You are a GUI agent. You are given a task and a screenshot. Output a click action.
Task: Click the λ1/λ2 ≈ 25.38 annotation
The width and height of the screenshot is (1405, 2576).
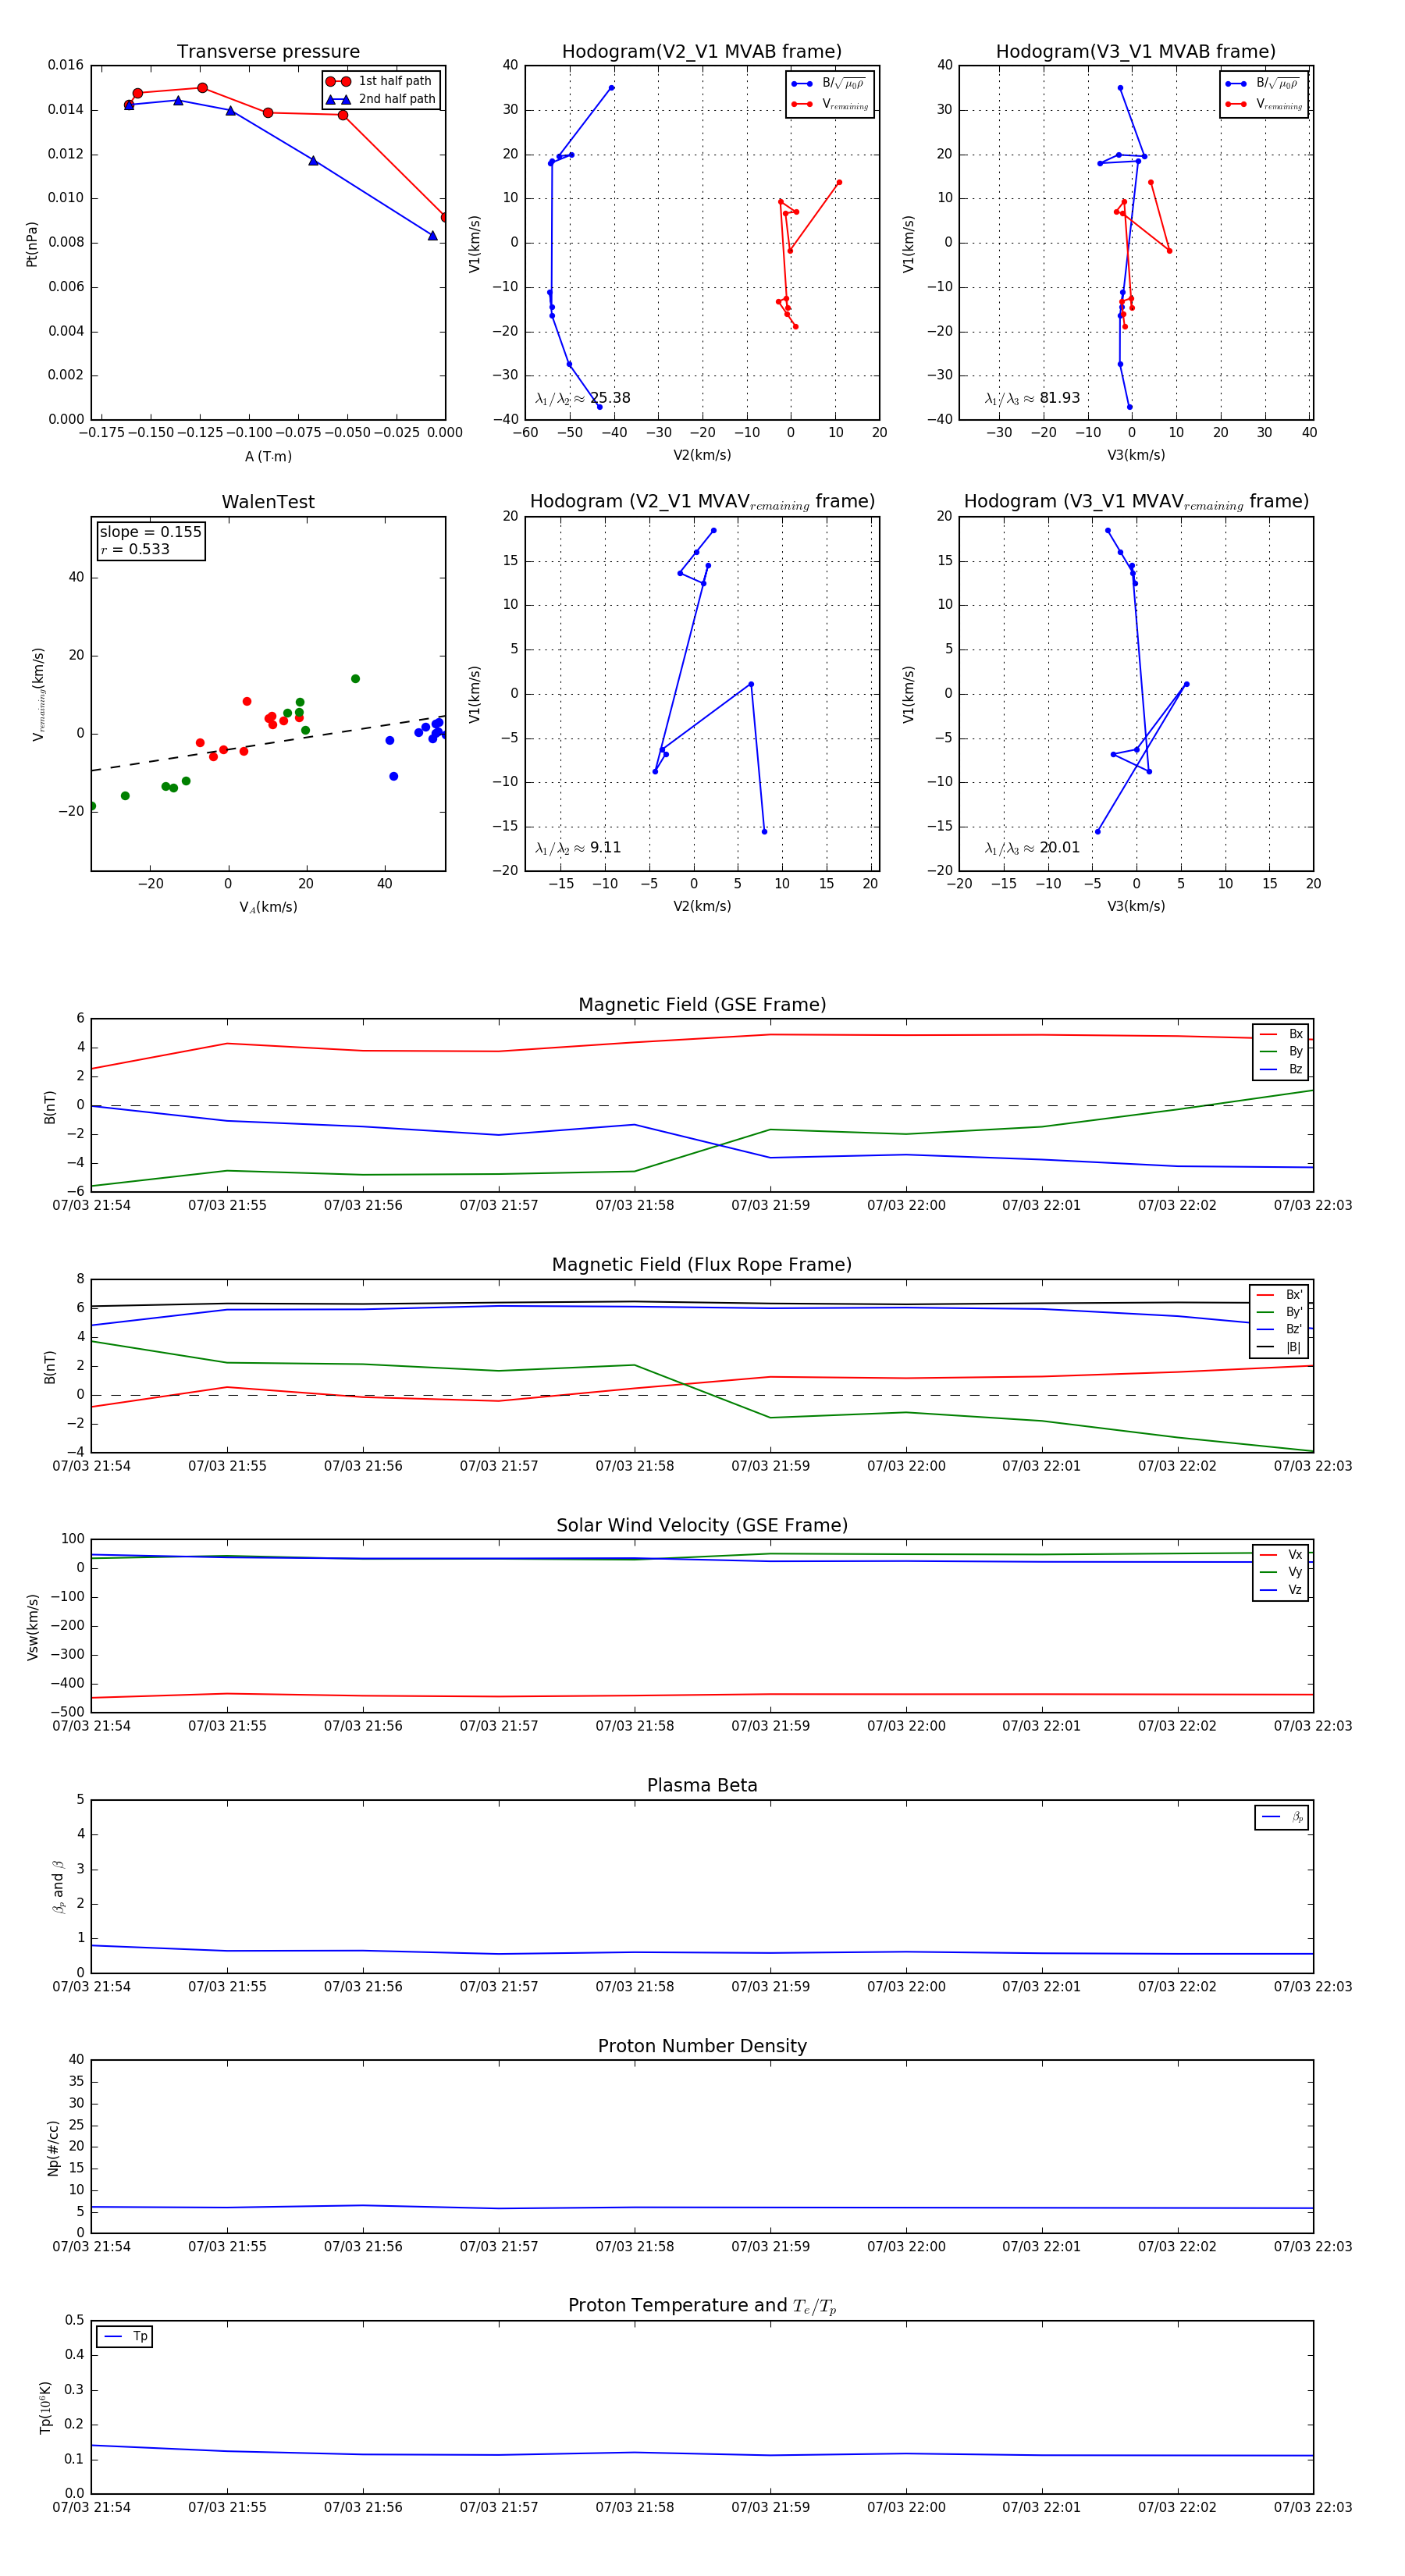583,398
